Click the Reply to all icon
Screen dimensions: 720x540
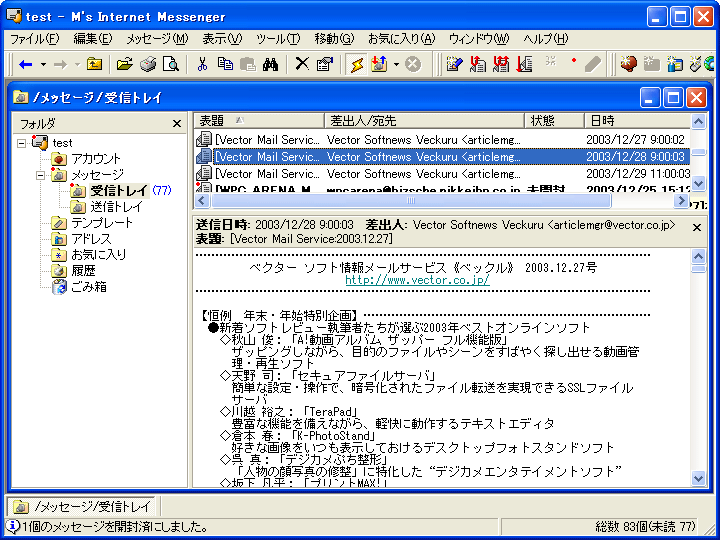[x=501, y=65]
